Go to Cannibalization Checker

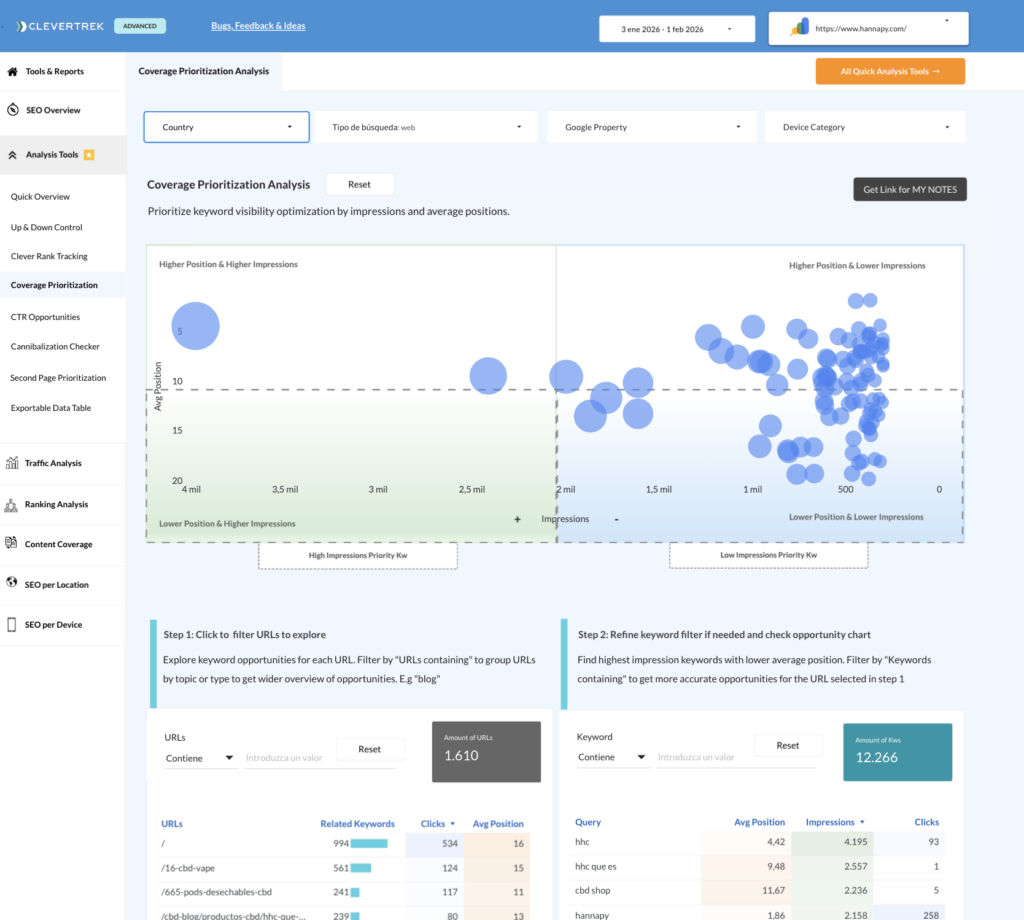[x=55, y=346]
